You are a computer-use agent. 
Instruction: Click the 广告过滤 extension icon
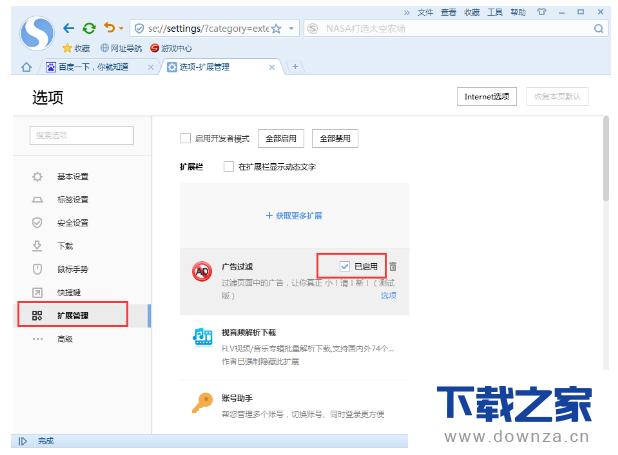(202, 272)
